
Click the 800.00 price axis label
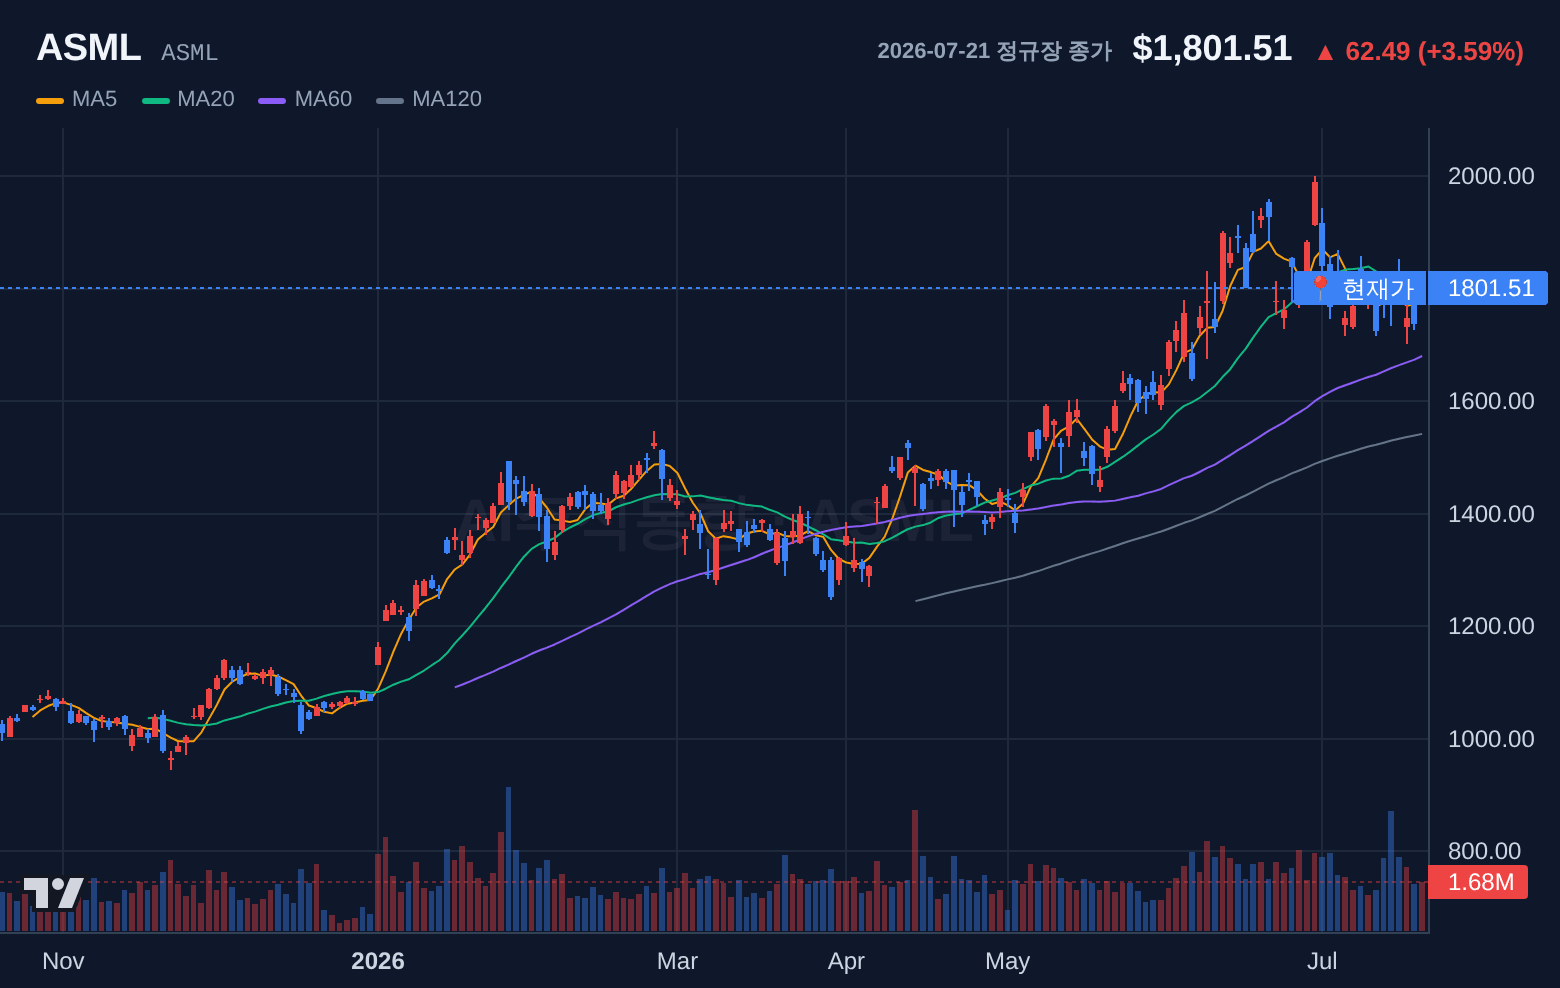click(x=1485, y=851)
